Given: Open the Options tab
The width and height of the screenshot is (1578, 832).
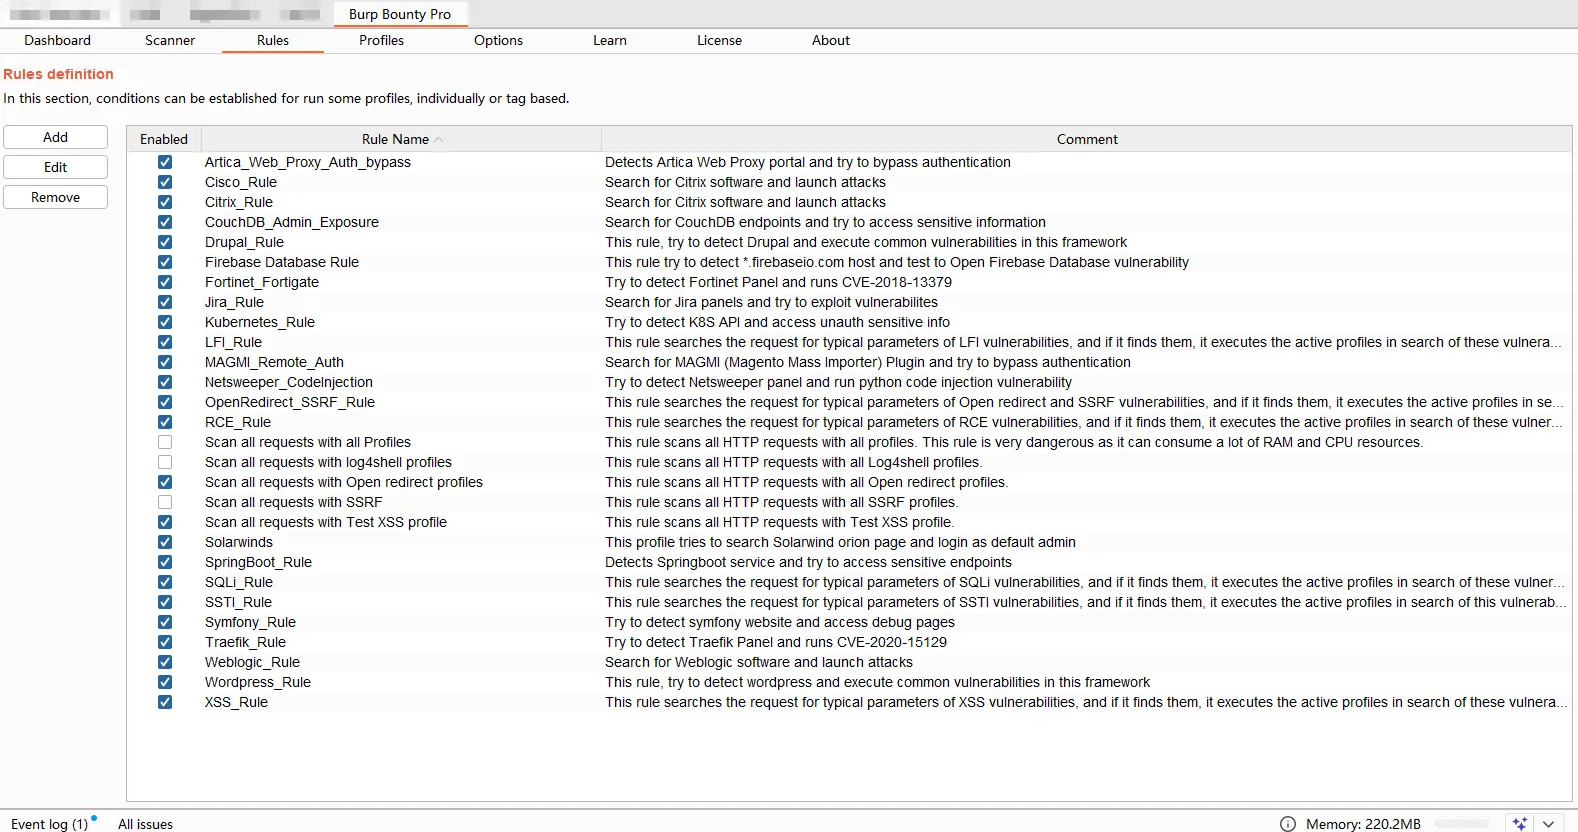Looking at the screenshot, I should pyautogui.click(x=499, y=41).
